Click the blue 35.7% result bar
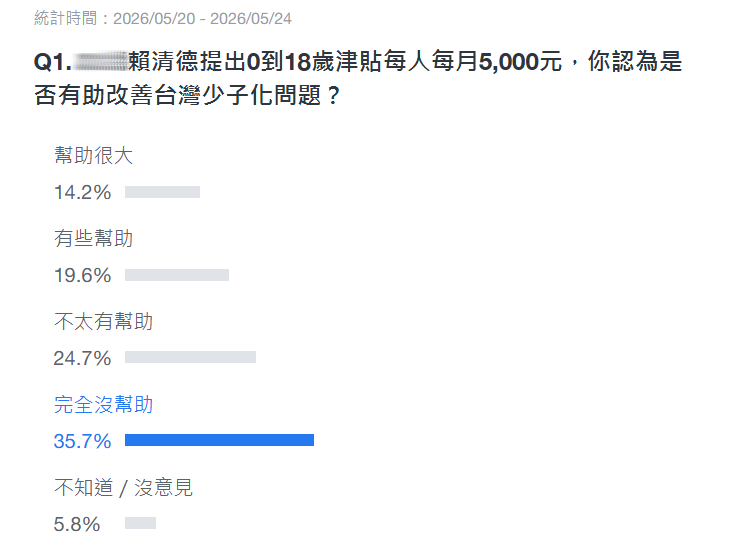The height and width of the screenshot is (552, 738). (x=219, y=440)
